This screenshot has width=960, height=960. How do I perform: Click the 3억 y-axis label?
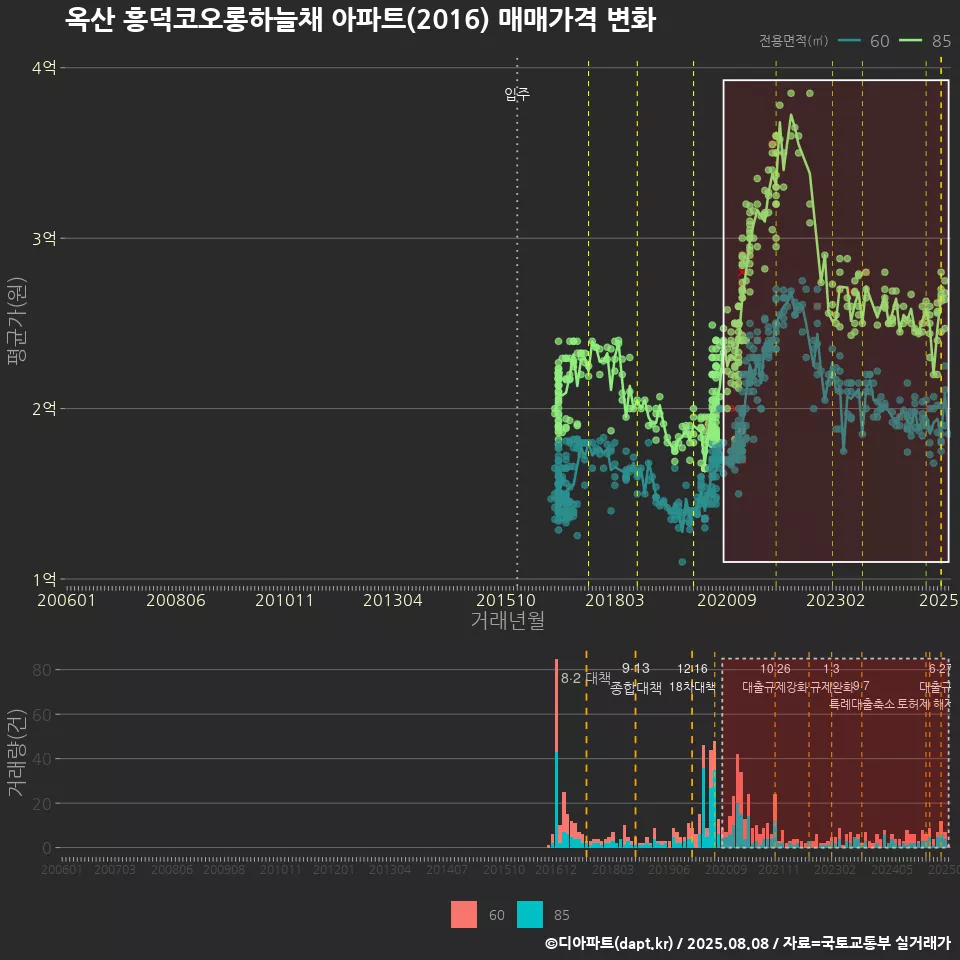(x=44, y=238)
